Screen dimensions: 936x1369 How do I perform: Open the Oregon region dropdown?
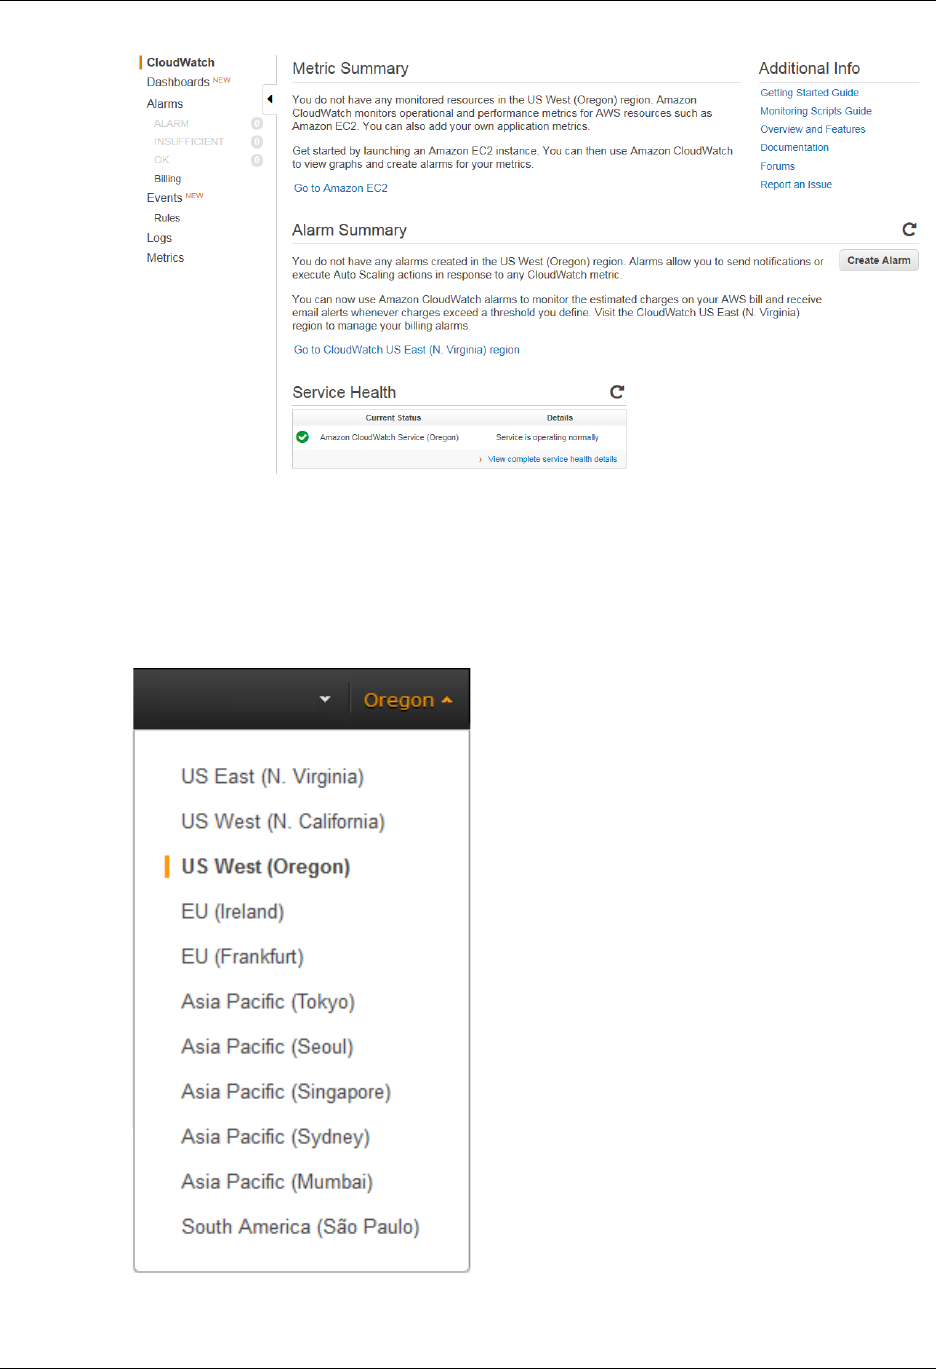point(408,700)
